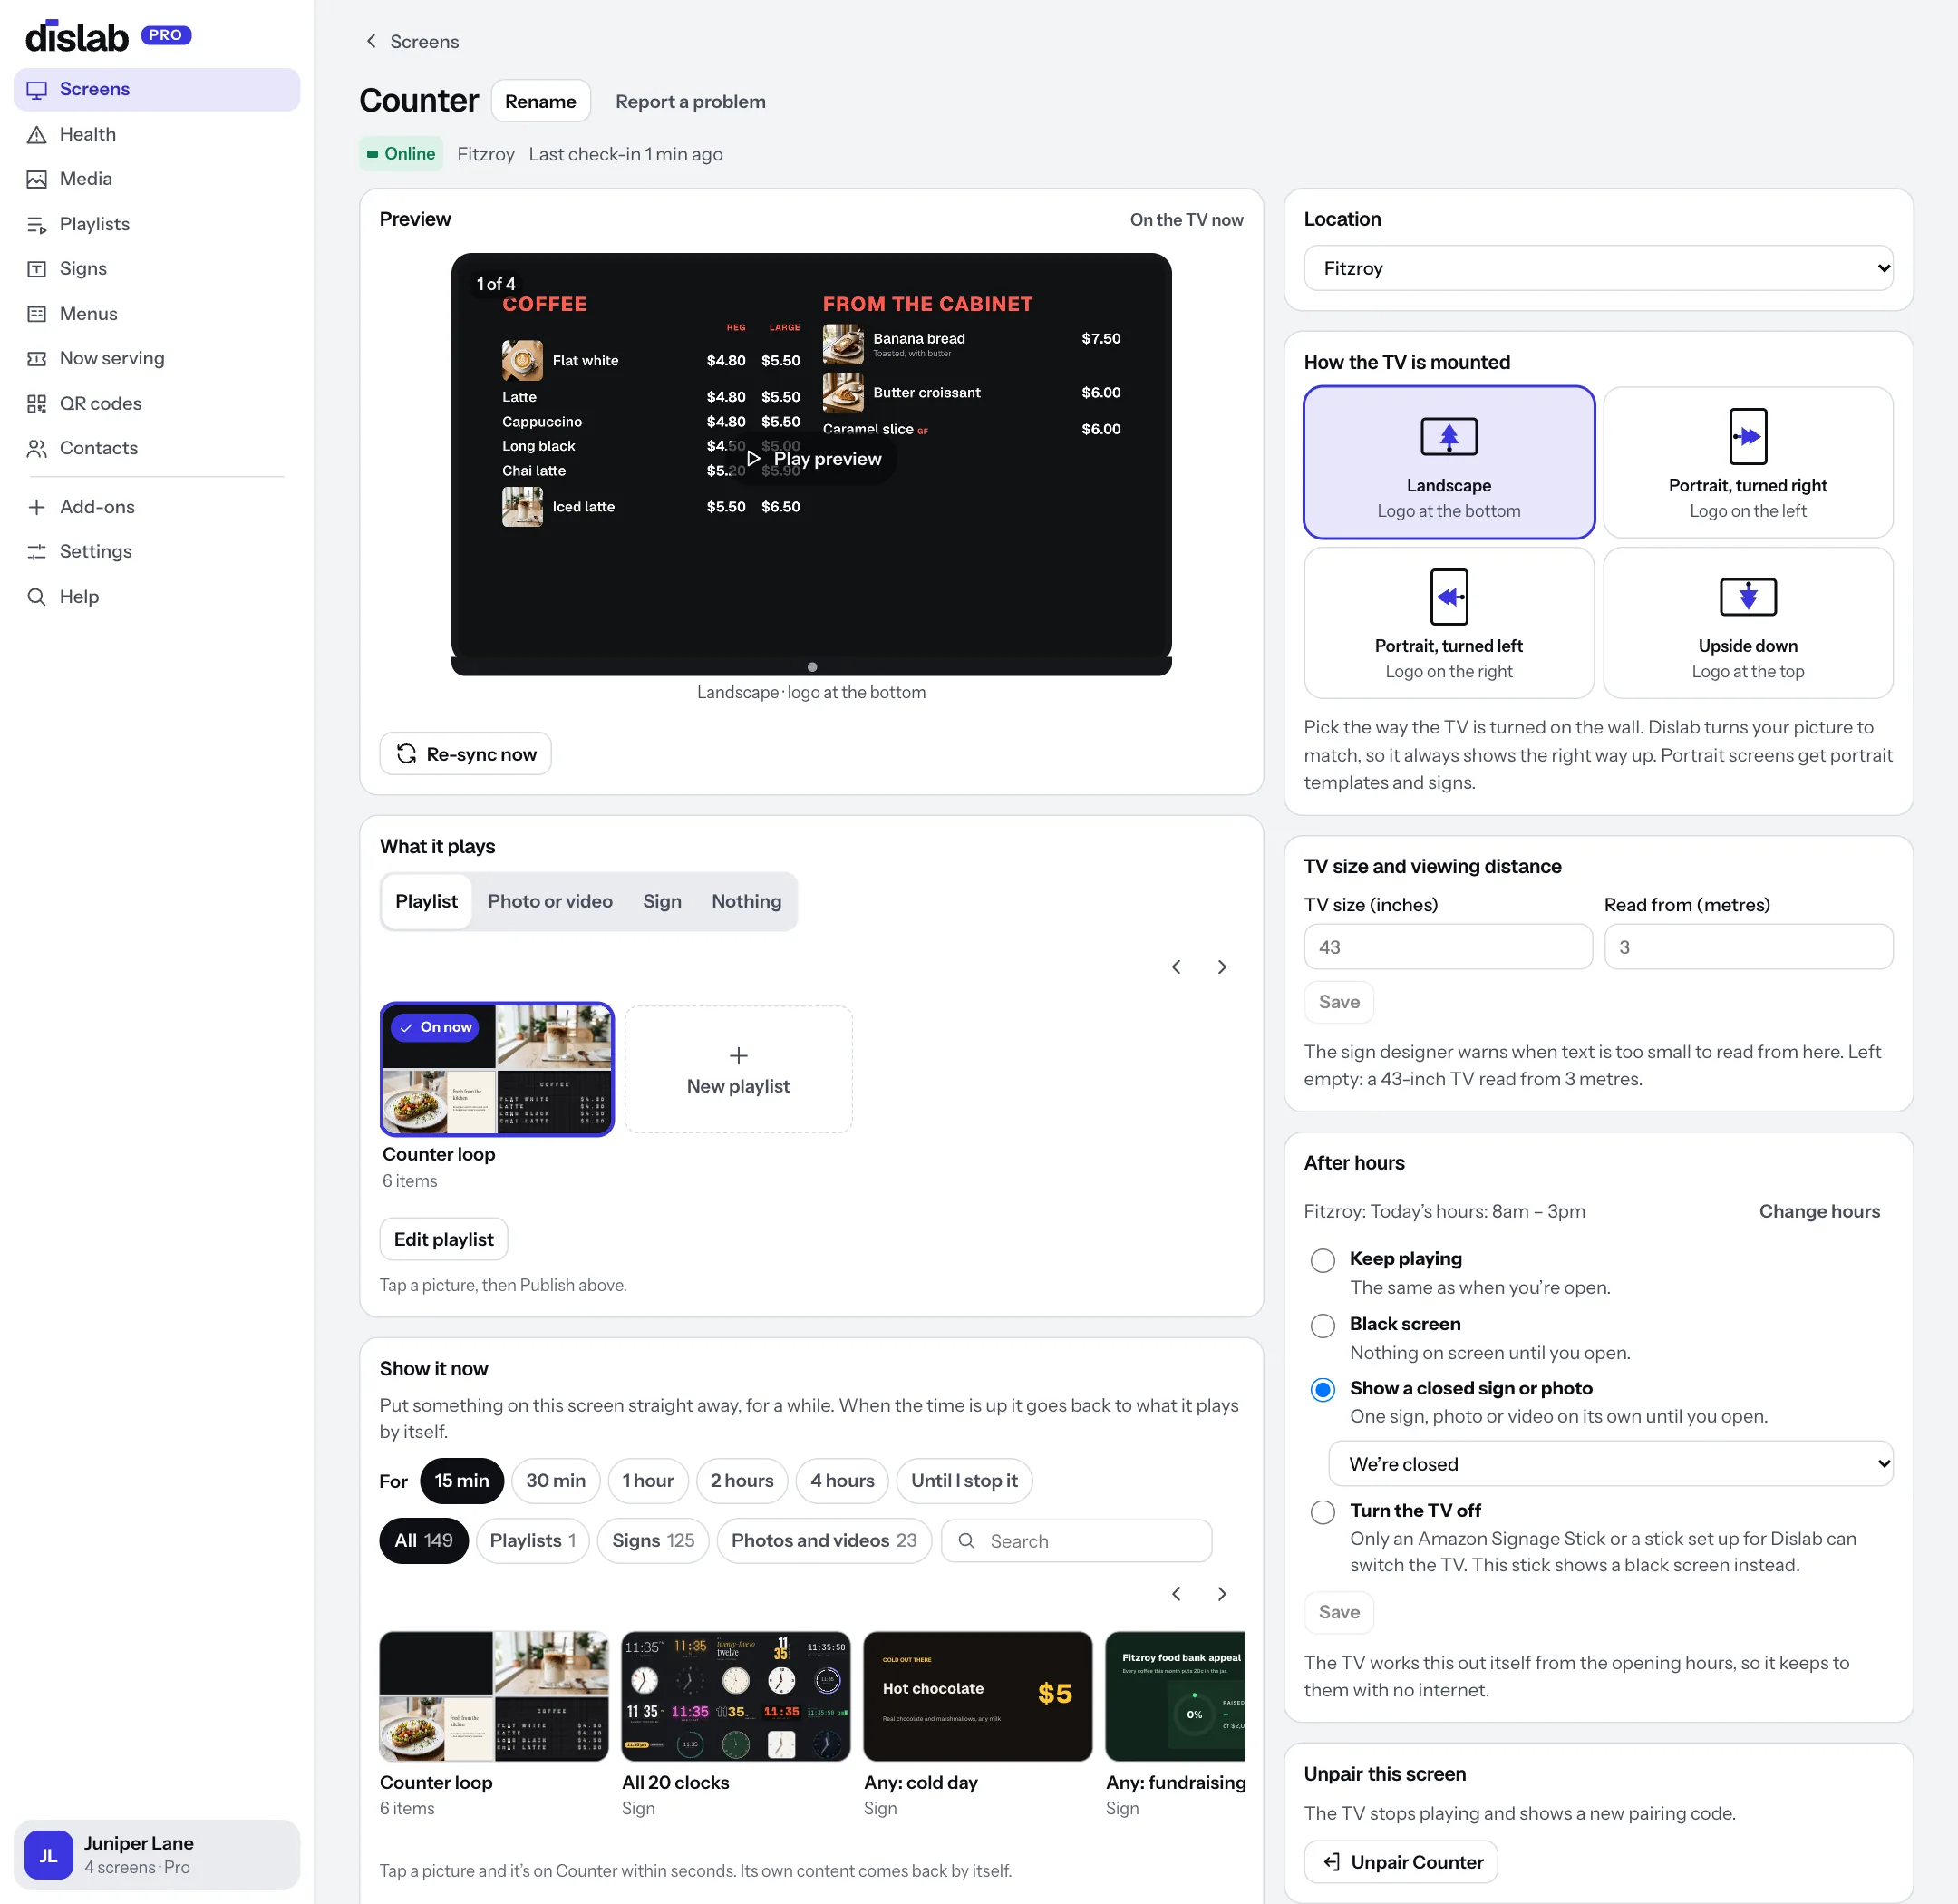Set duration to 2 hours

pos(741,1480)
